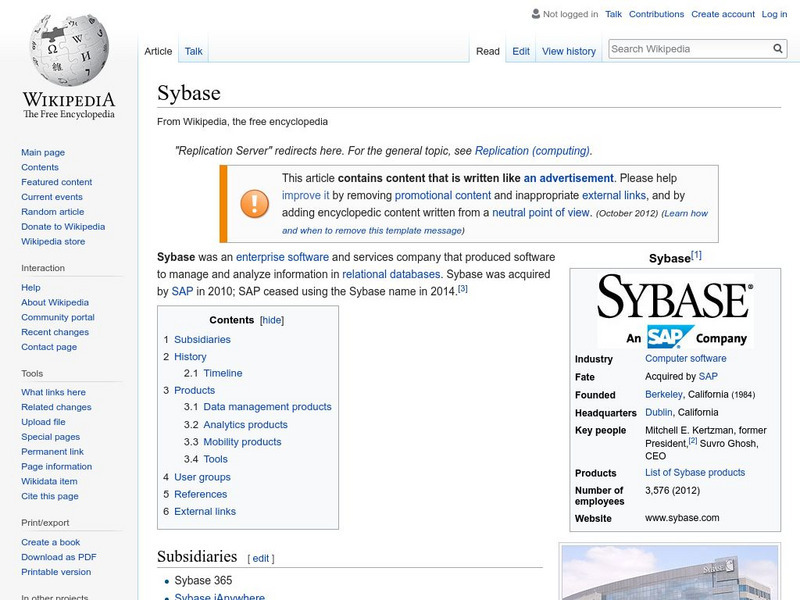This screenshot has height=600, width=800.
Task: Open reference [1] next to Sybase heading
Action: (697, 253)
